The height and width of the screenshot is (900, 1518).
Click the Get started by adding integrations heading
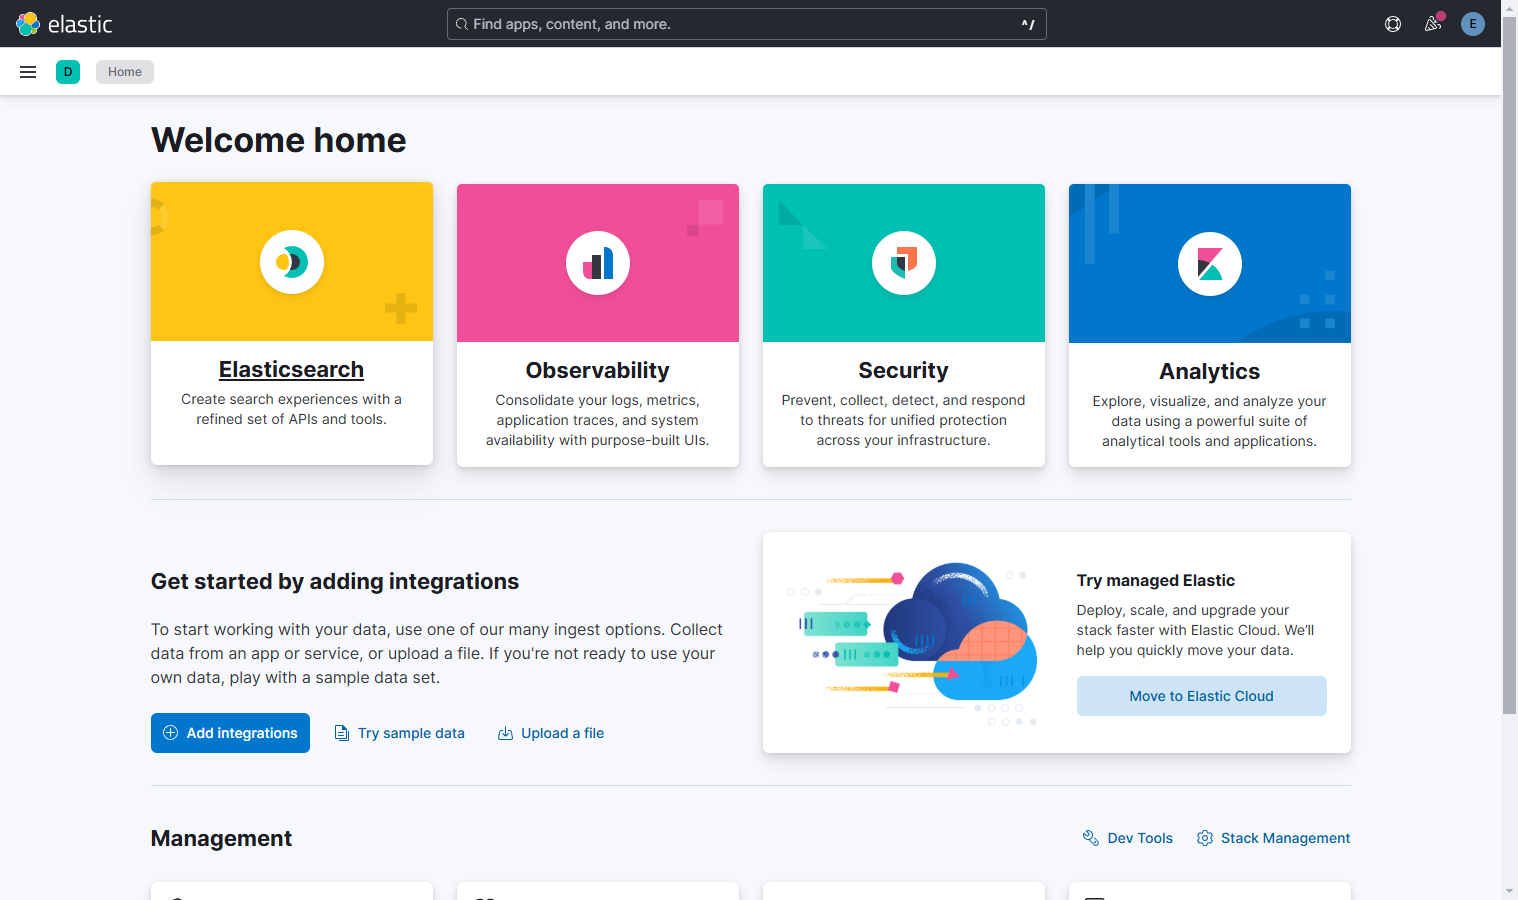click(x=335, y=581)
